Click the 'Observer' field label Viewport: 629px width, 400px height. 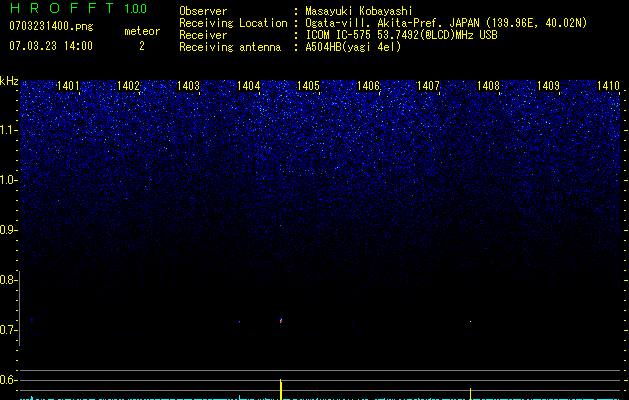[x=203, y=11]
